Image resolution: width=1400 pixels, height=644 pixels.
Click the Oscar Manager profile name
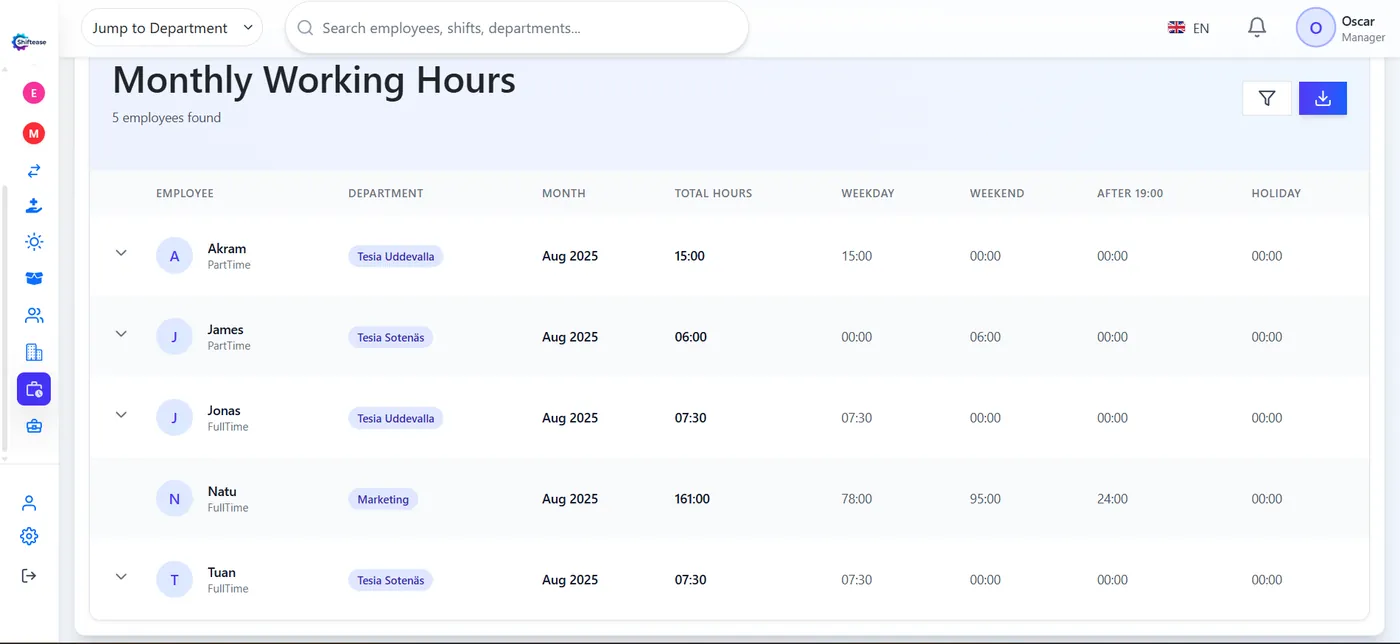[x=1363, y=29]
